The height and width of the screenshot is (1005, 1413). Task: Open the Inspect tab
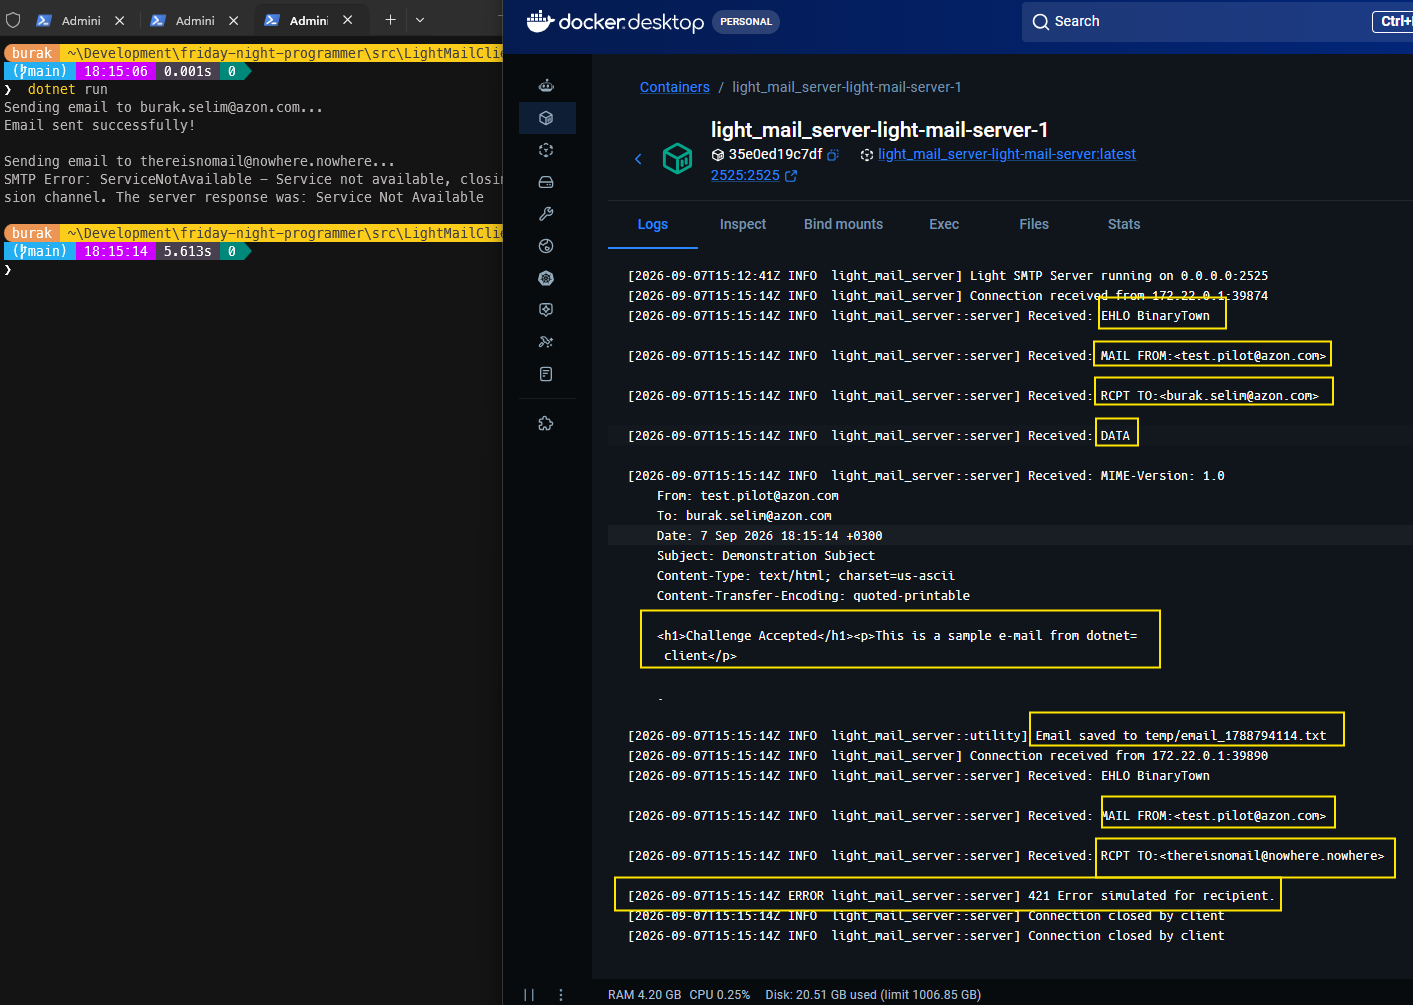743,224
